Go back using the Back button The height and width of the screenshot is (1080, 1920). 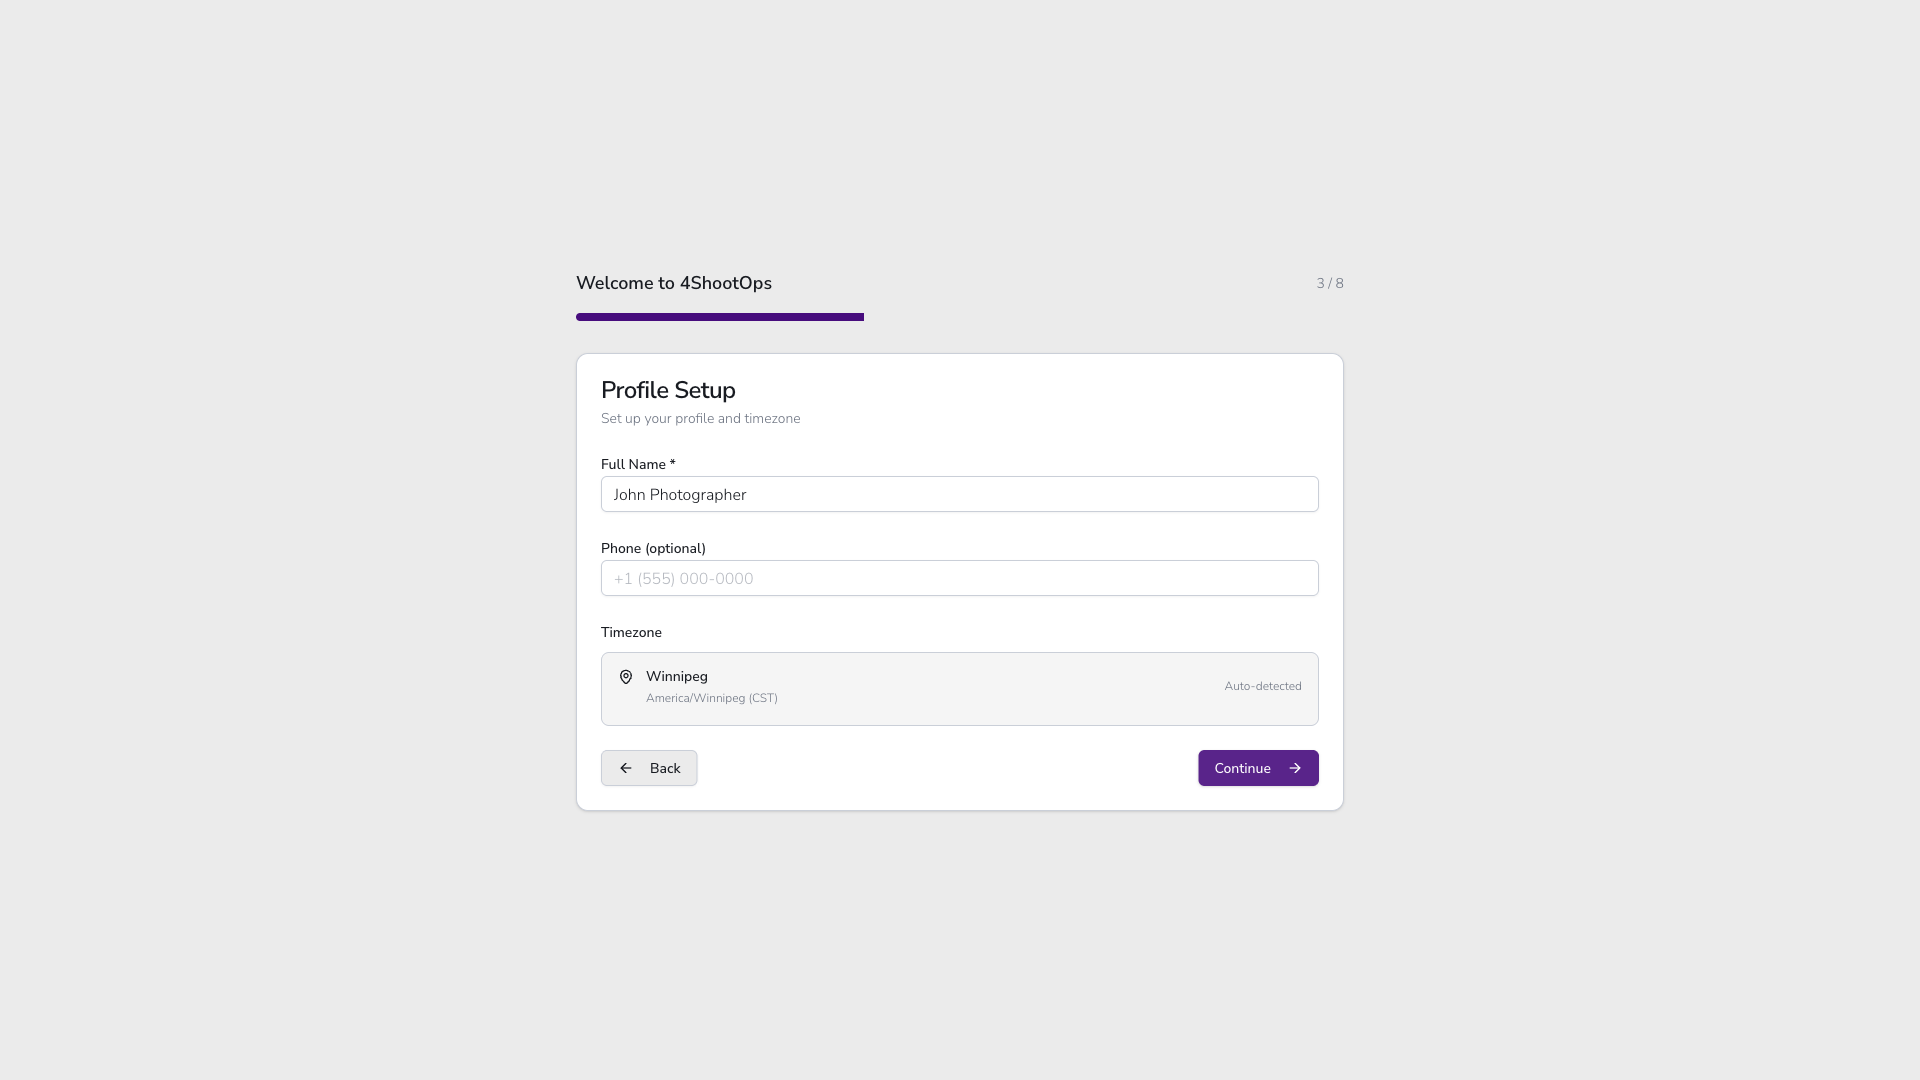pos(648,768)
